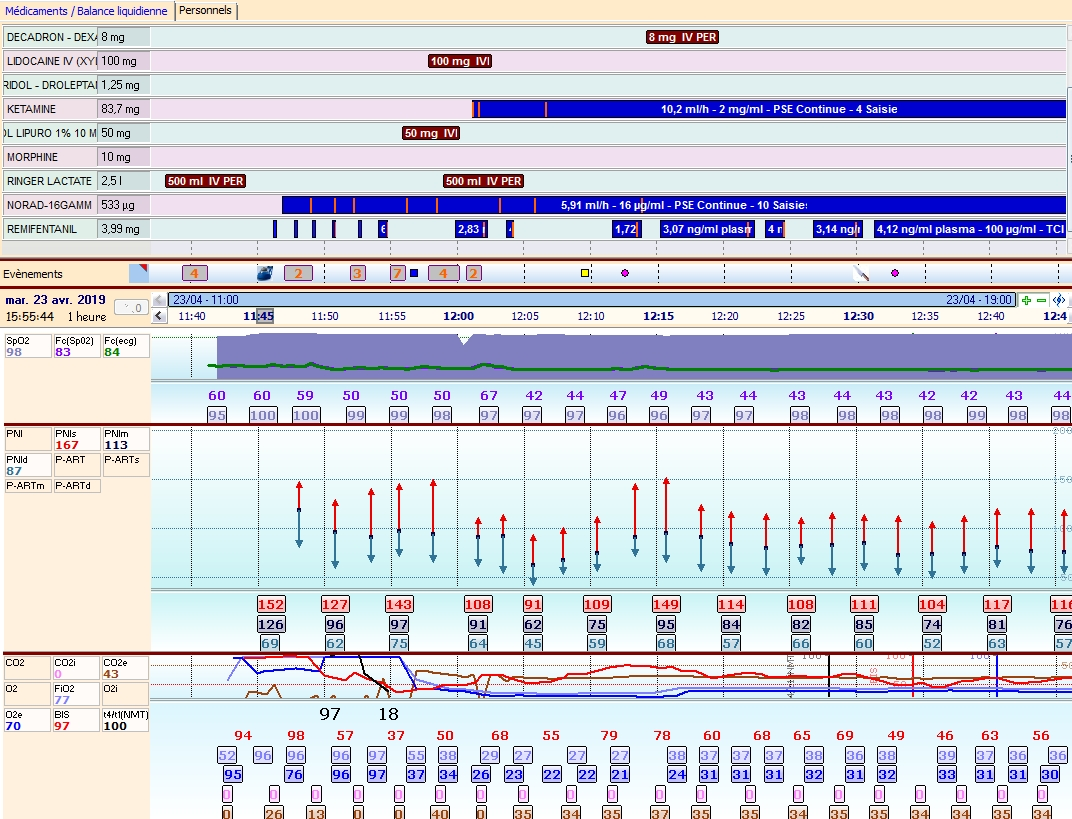This screenshot has height=819, width=1072.
Task: Click the first magenta dot event near 12:12
Action: (x=625, y=273)
